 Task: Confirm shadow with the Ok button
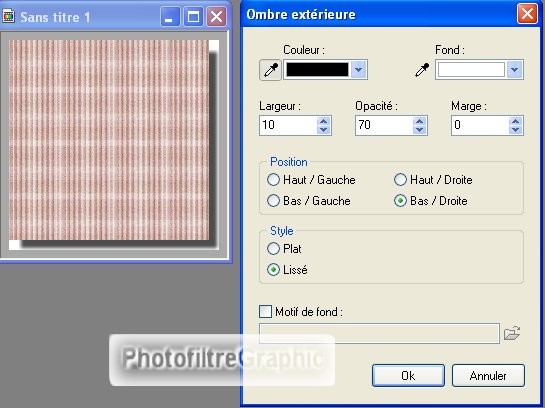coord(408,375)
